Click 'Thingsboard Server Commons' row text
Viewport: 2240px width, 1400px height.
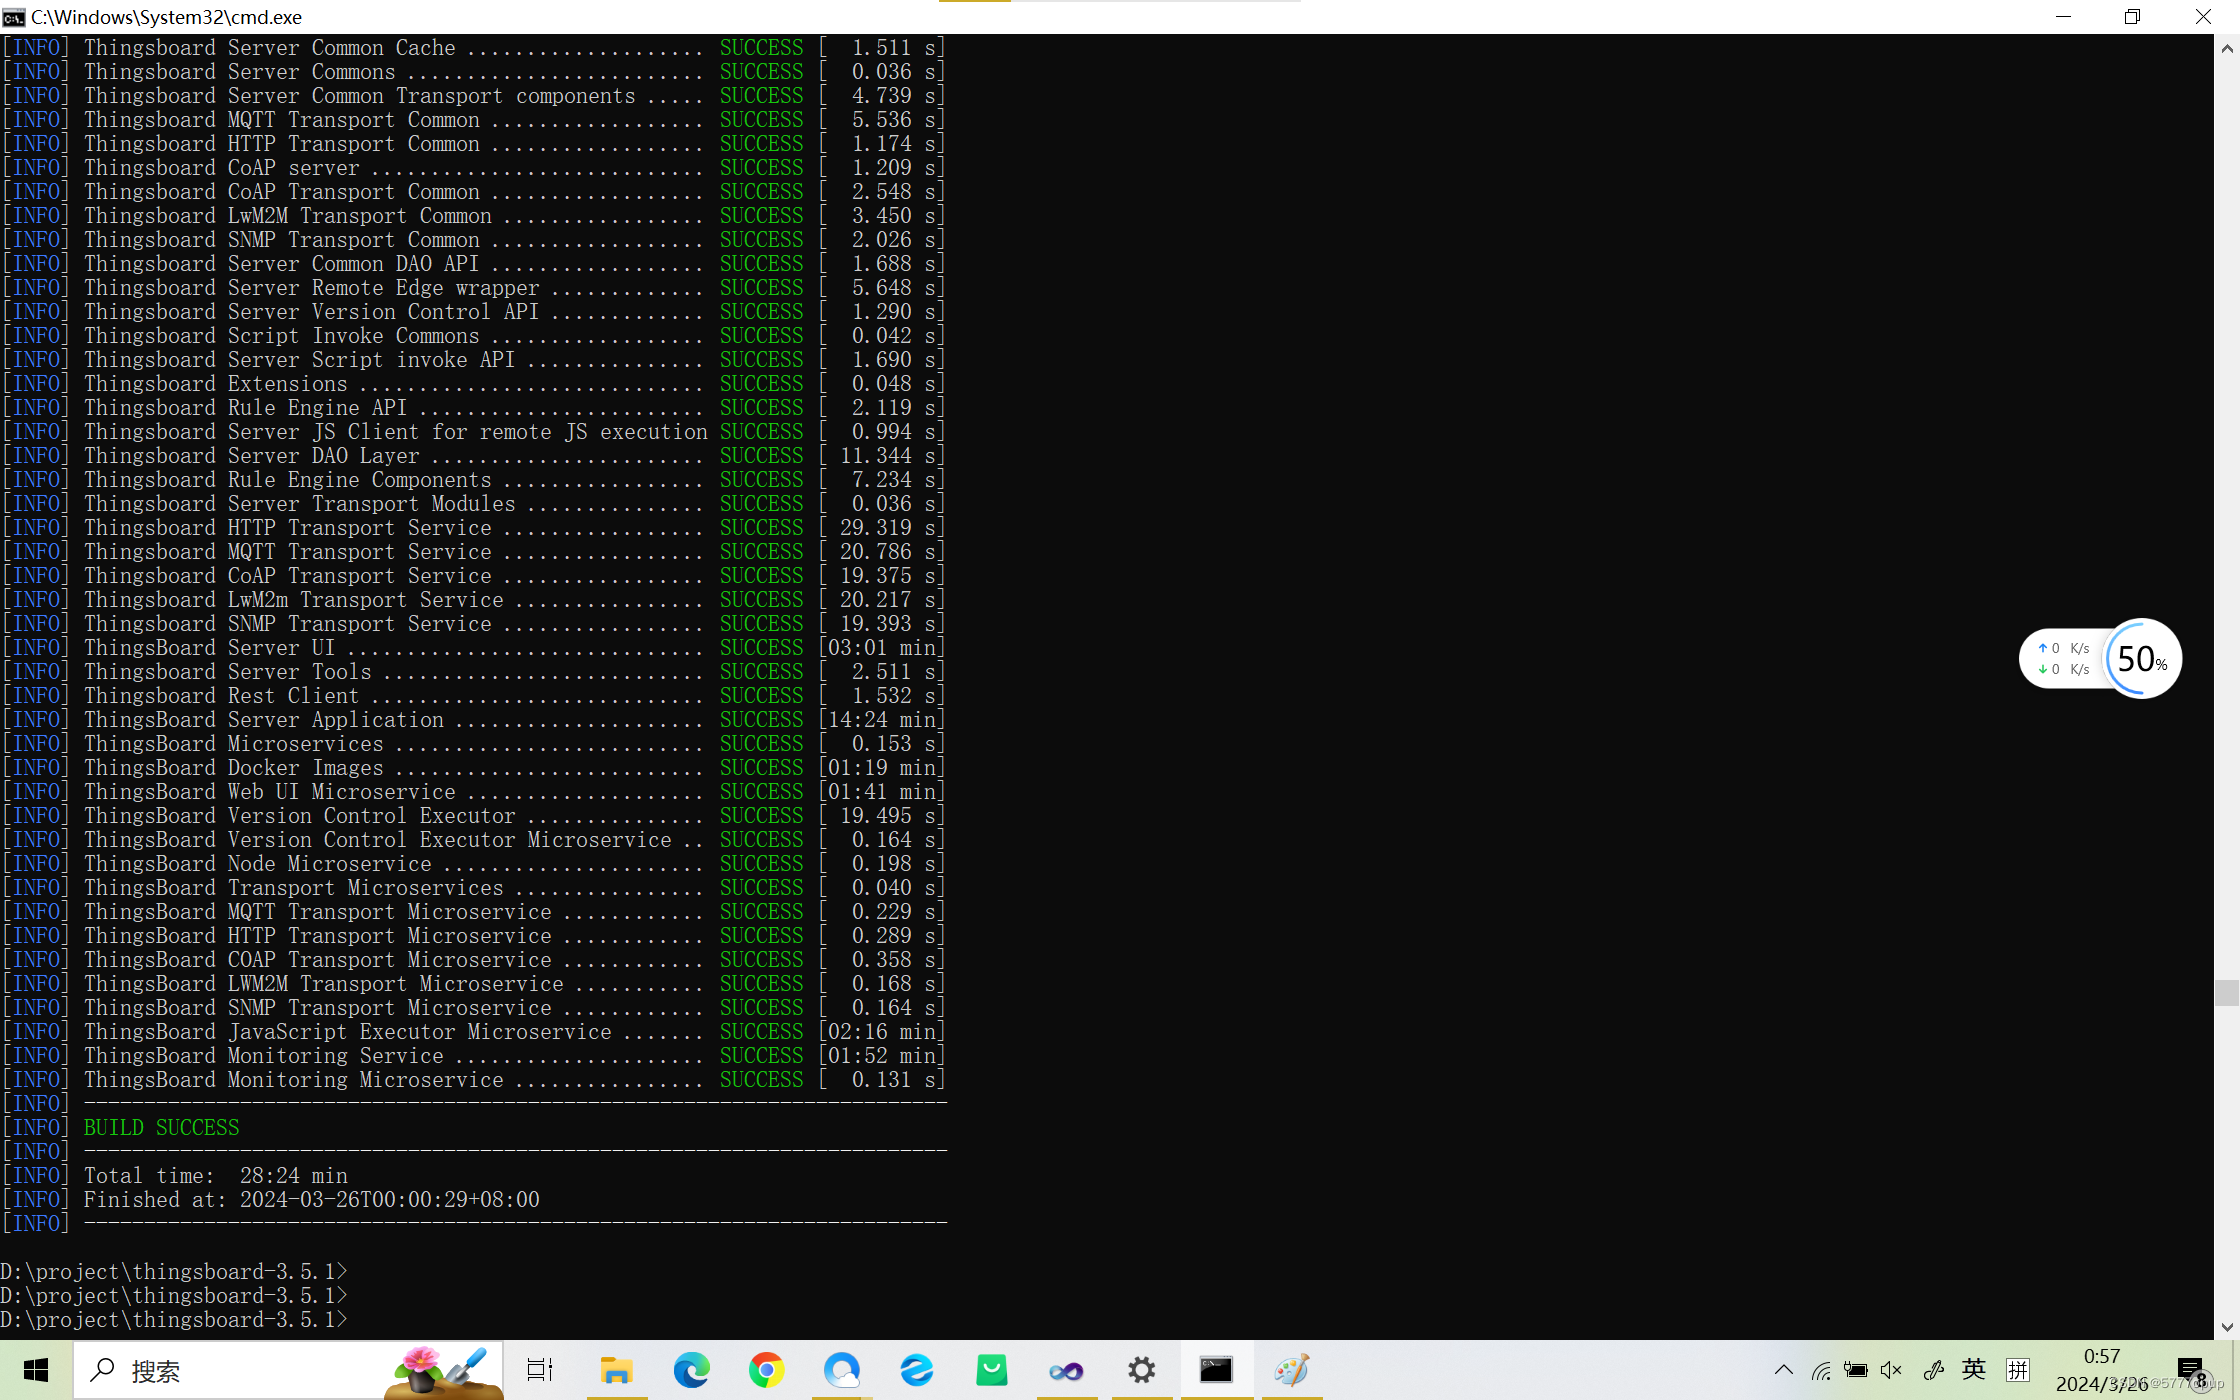(x=239, y=72)
